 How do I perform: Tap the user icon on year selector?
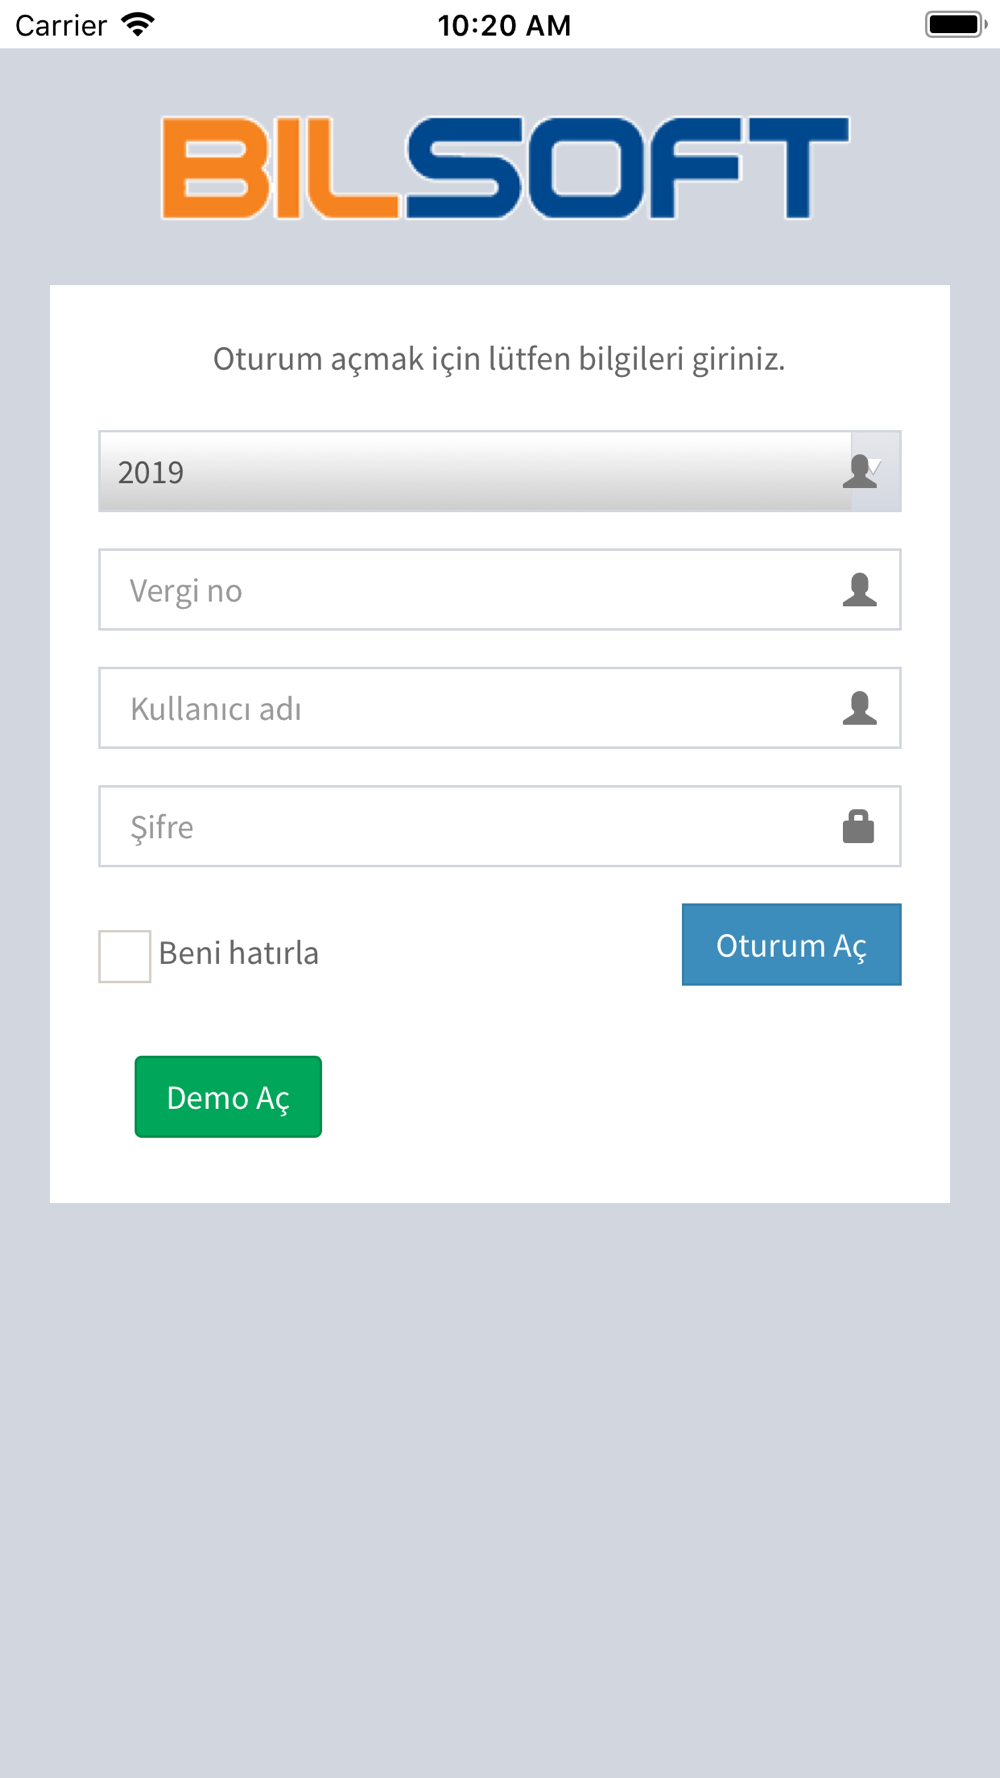(x=858, y=471)
